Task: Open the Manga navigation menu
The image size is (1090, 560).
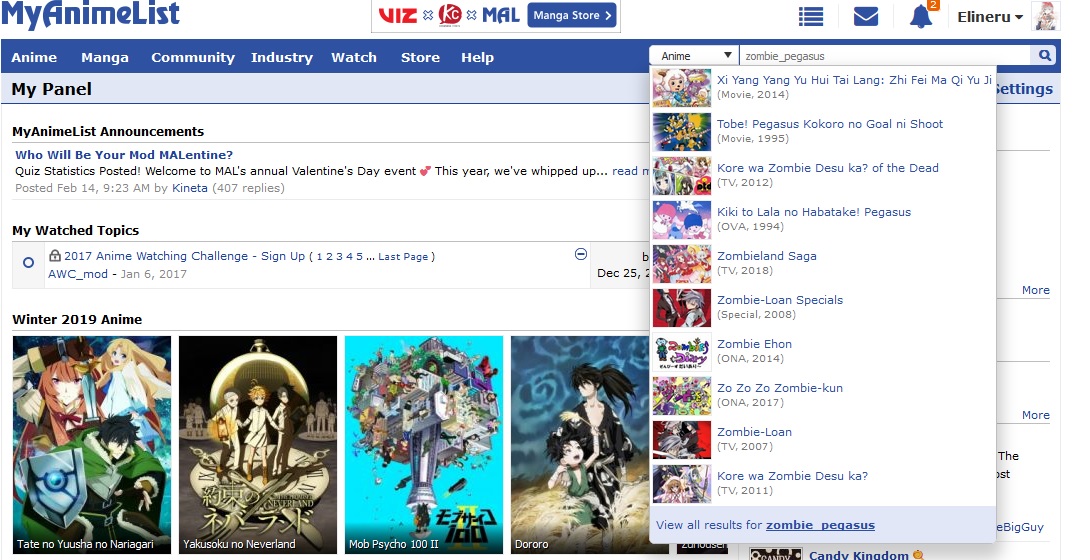Action: click(x=105, y=57)
